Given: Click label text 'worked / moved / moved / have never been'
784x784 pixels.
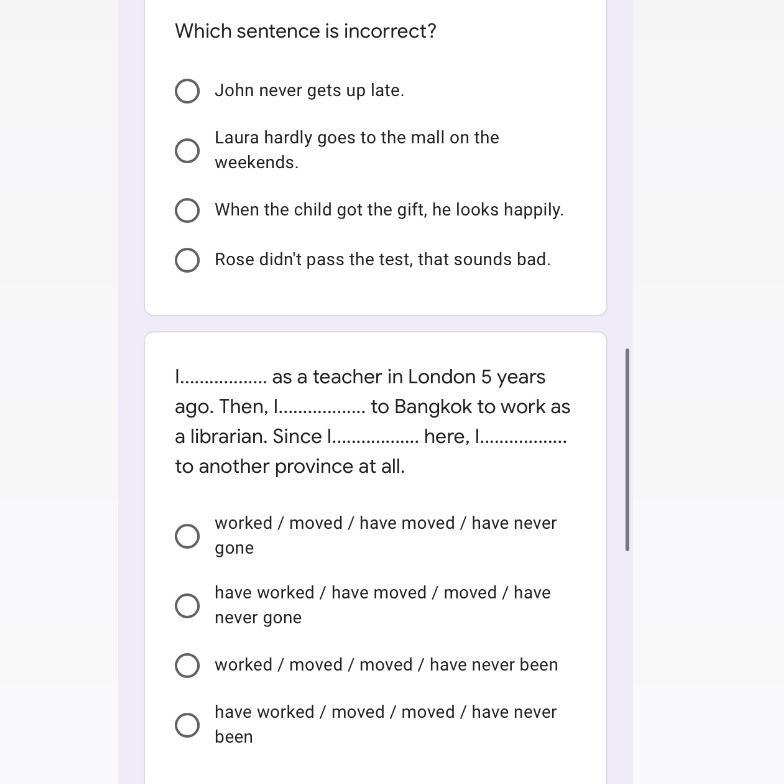Looking at the screenshot, I should (x=386, y=665).
